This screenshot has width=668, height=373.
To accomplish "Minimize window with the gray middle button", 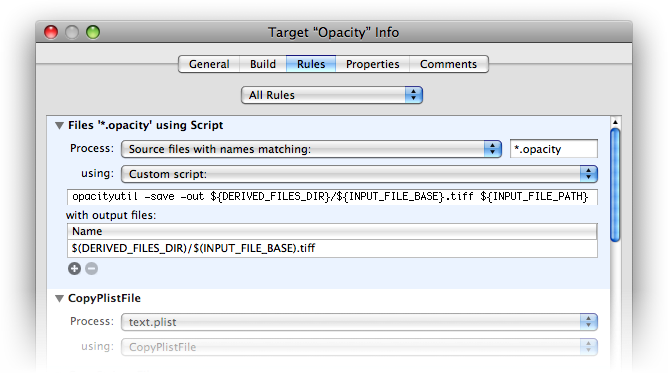I will point(72,32).
